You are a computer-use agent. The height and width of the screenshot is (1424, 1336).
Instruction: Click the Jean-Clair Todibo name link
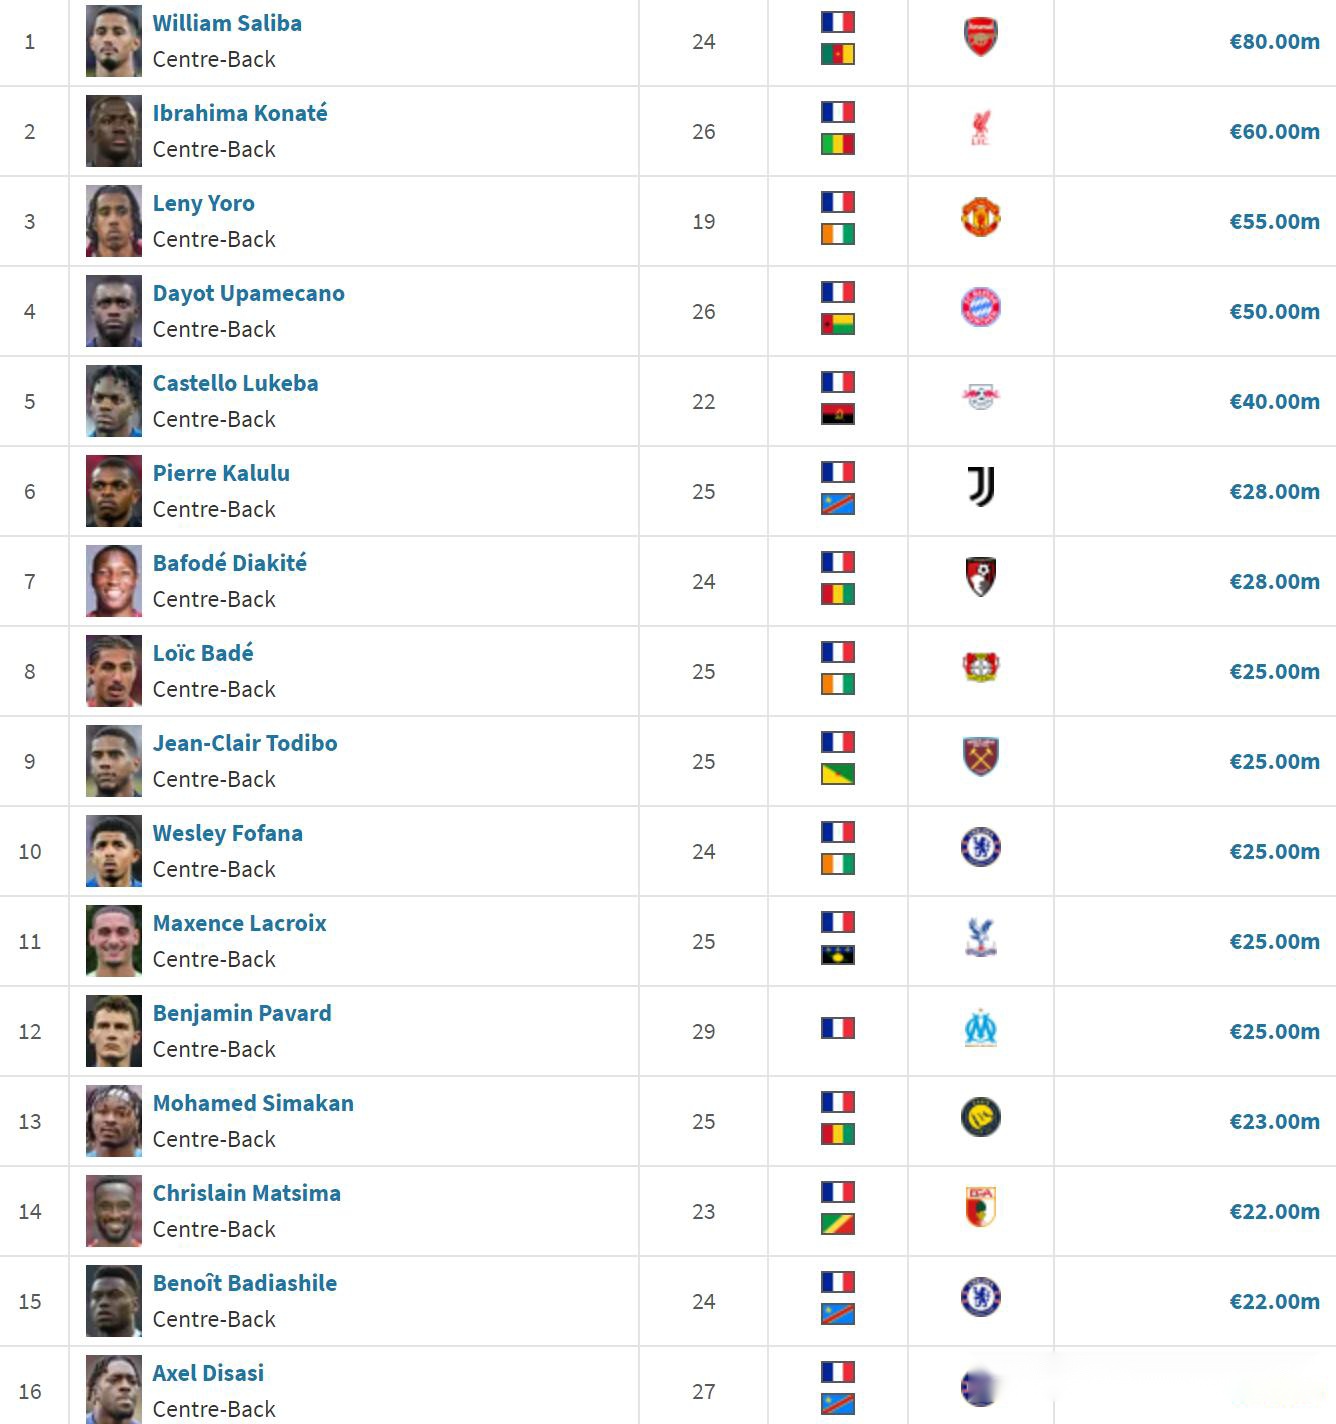point(245,743)
